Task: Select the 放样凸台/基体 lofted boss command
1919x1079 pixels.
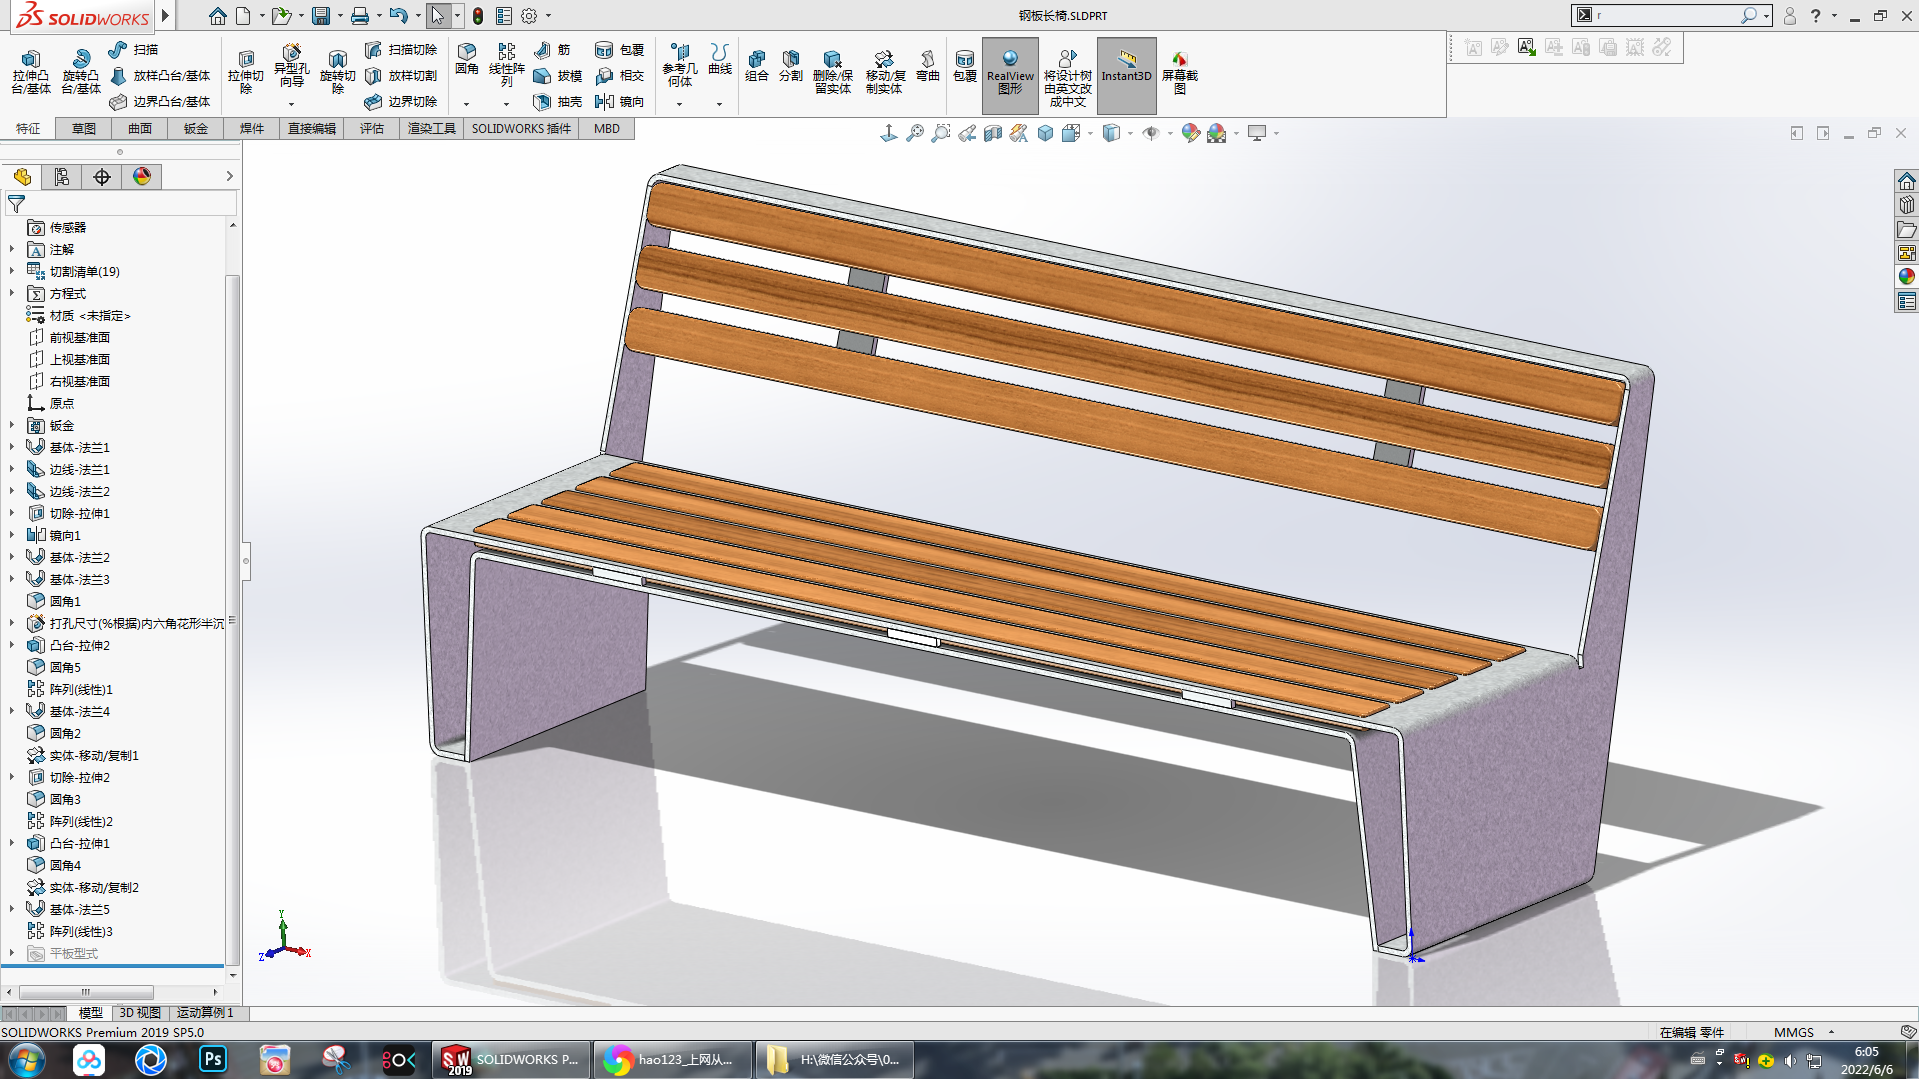Action: coord(160,76)
